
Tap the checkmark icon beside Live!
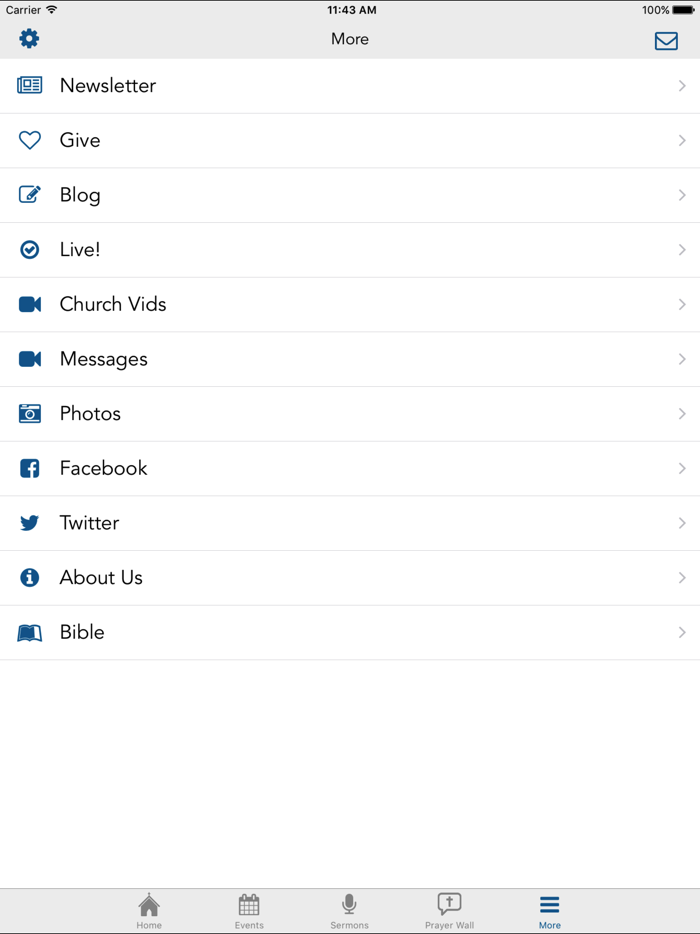[x=30, y=250]
